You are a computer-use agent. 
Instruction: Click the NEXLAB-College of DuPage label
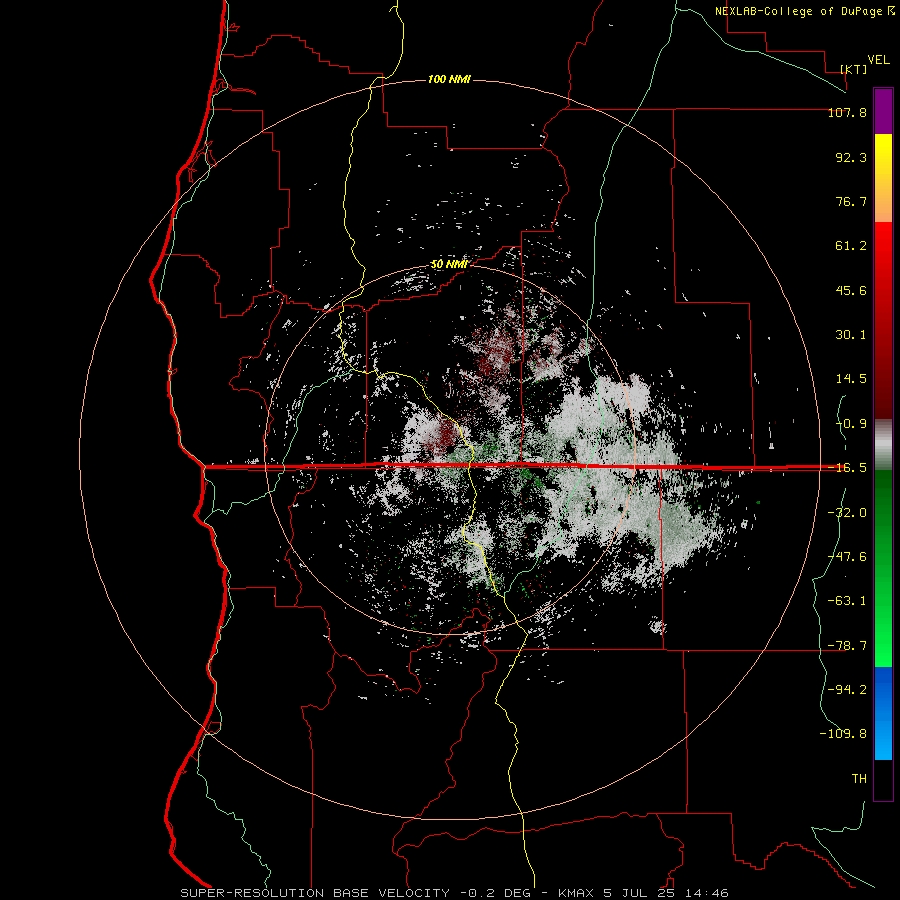(804, 11)
